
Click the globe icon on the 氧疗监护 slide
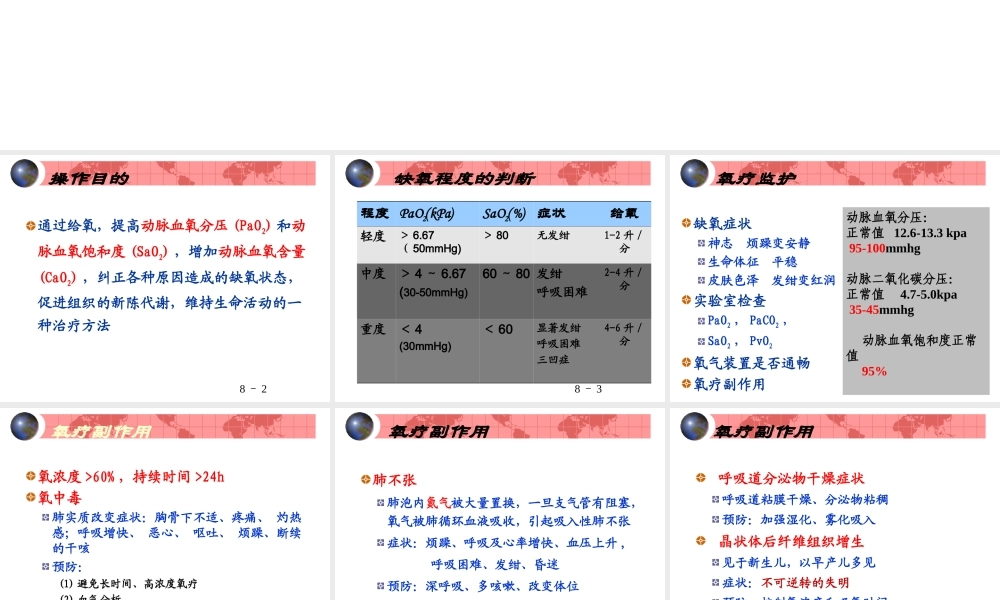point(694,173)
